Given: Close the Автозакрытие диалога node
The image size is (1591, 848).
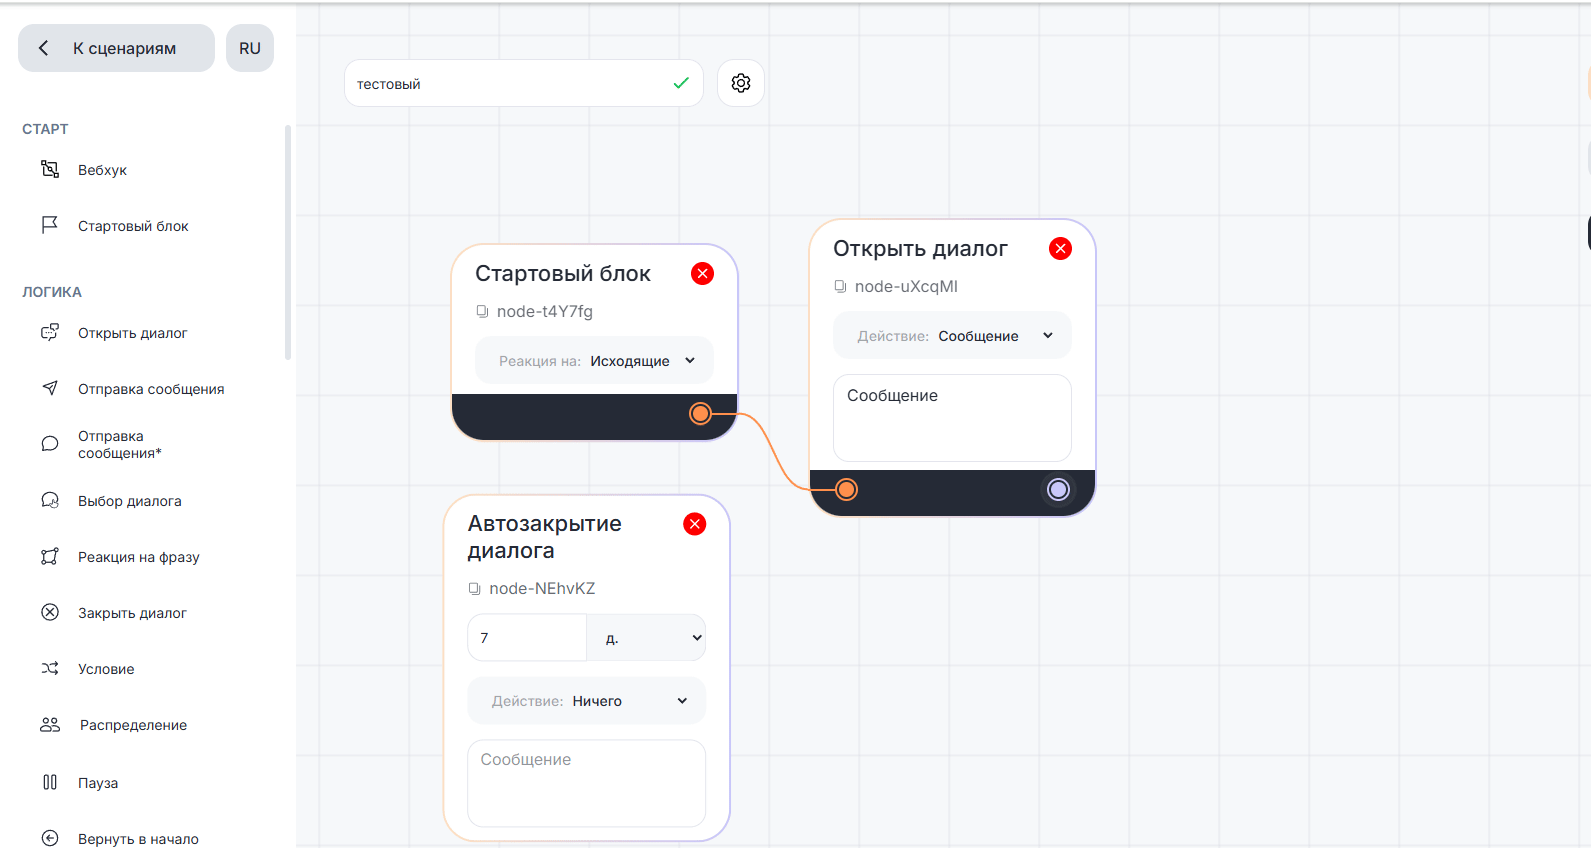Looking at the screenshot, I should (694, 524).
